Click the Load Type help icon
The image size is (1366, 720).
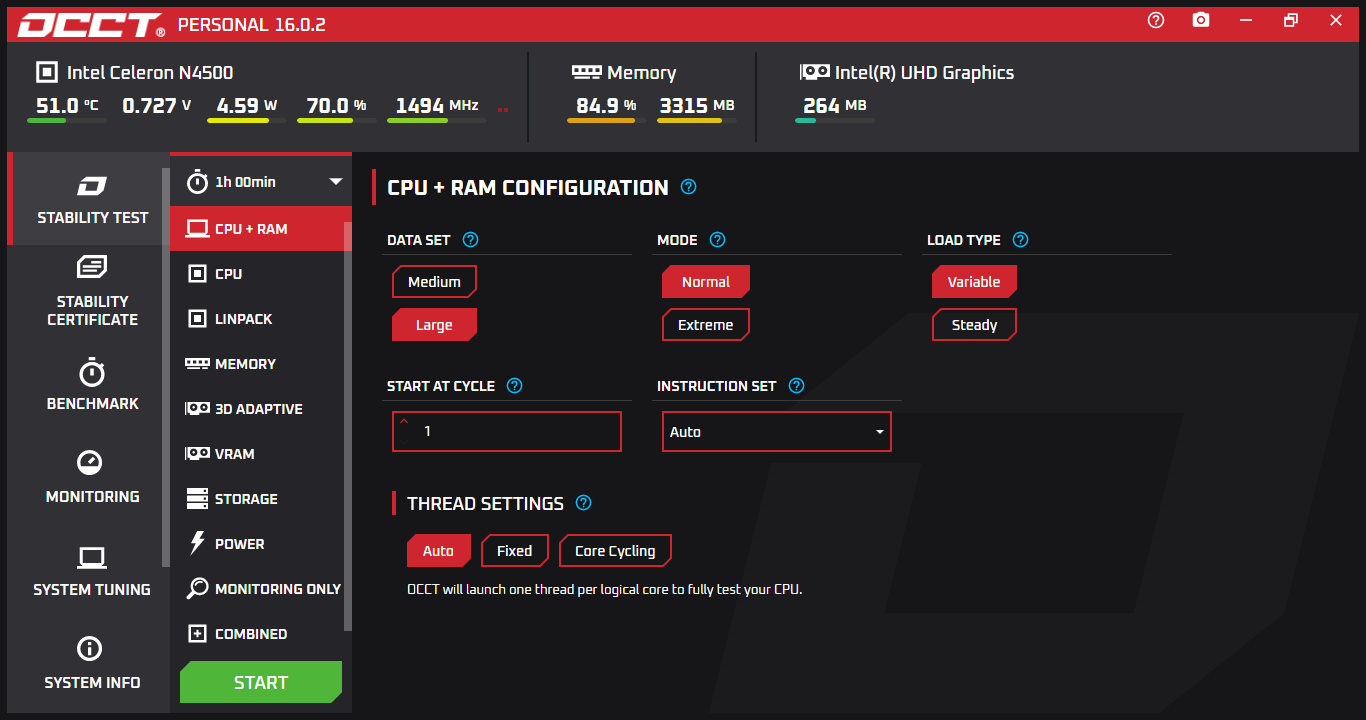(1020, 240)
